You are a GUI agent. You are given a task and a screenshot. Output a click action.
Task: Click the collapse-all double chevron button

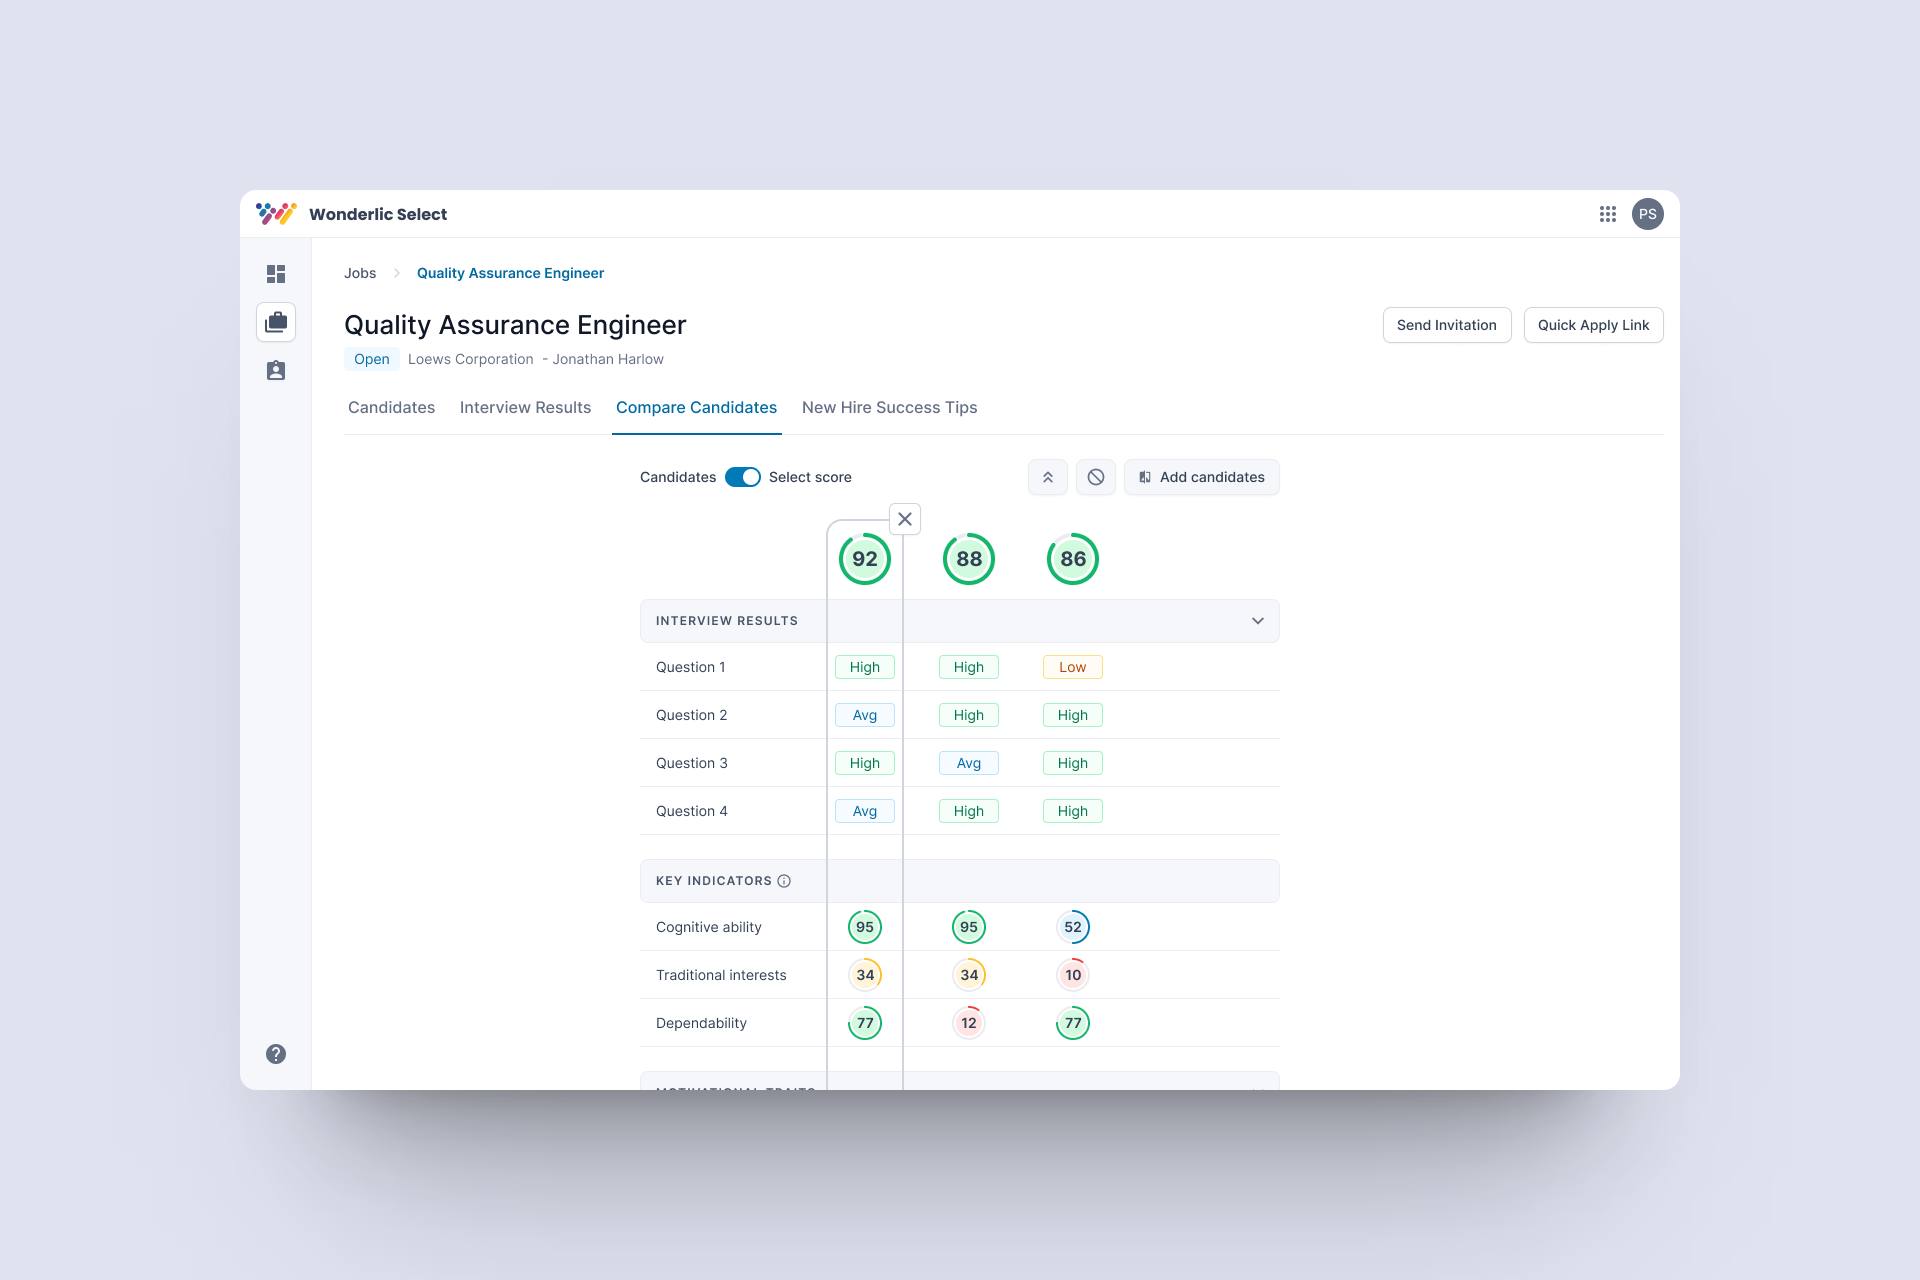pos(1048,477)
